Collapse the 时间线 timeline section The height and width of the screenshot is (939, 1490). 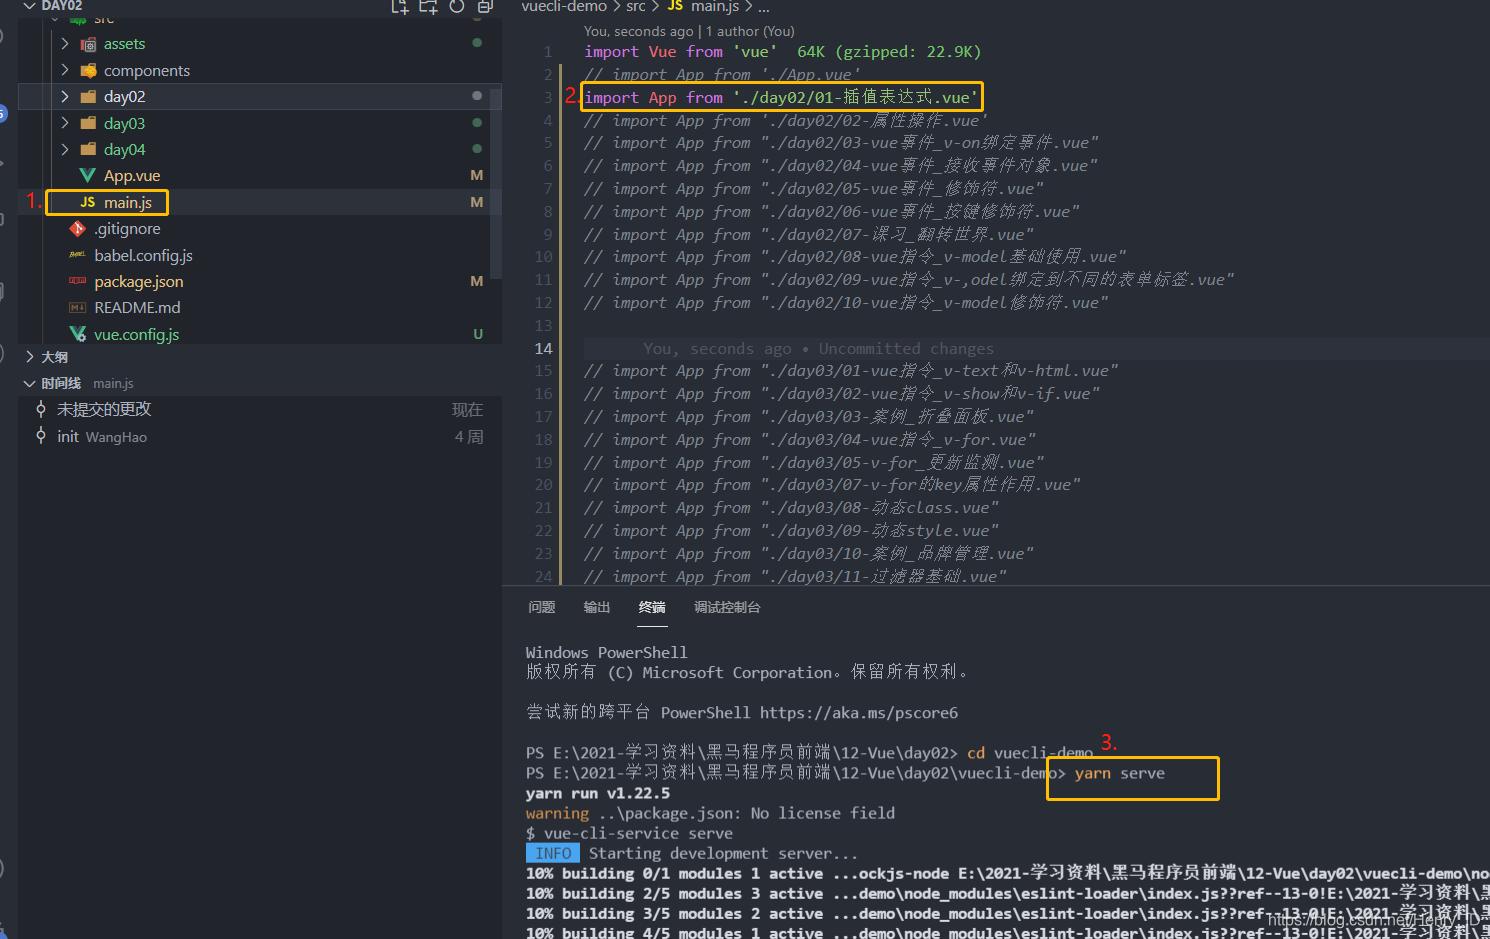coord(29,384)
